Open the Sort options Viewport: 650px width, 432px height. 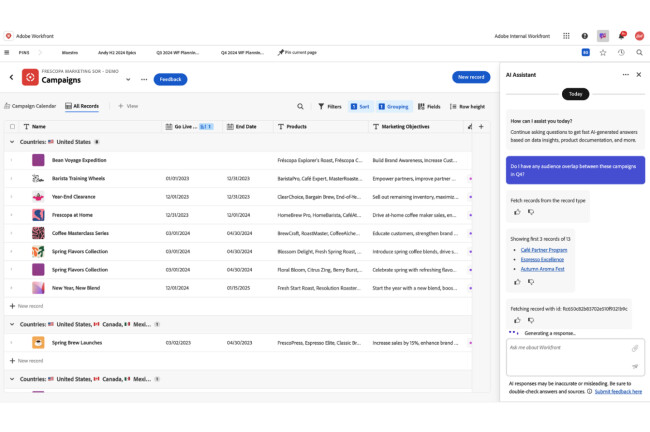pos(360,107)
